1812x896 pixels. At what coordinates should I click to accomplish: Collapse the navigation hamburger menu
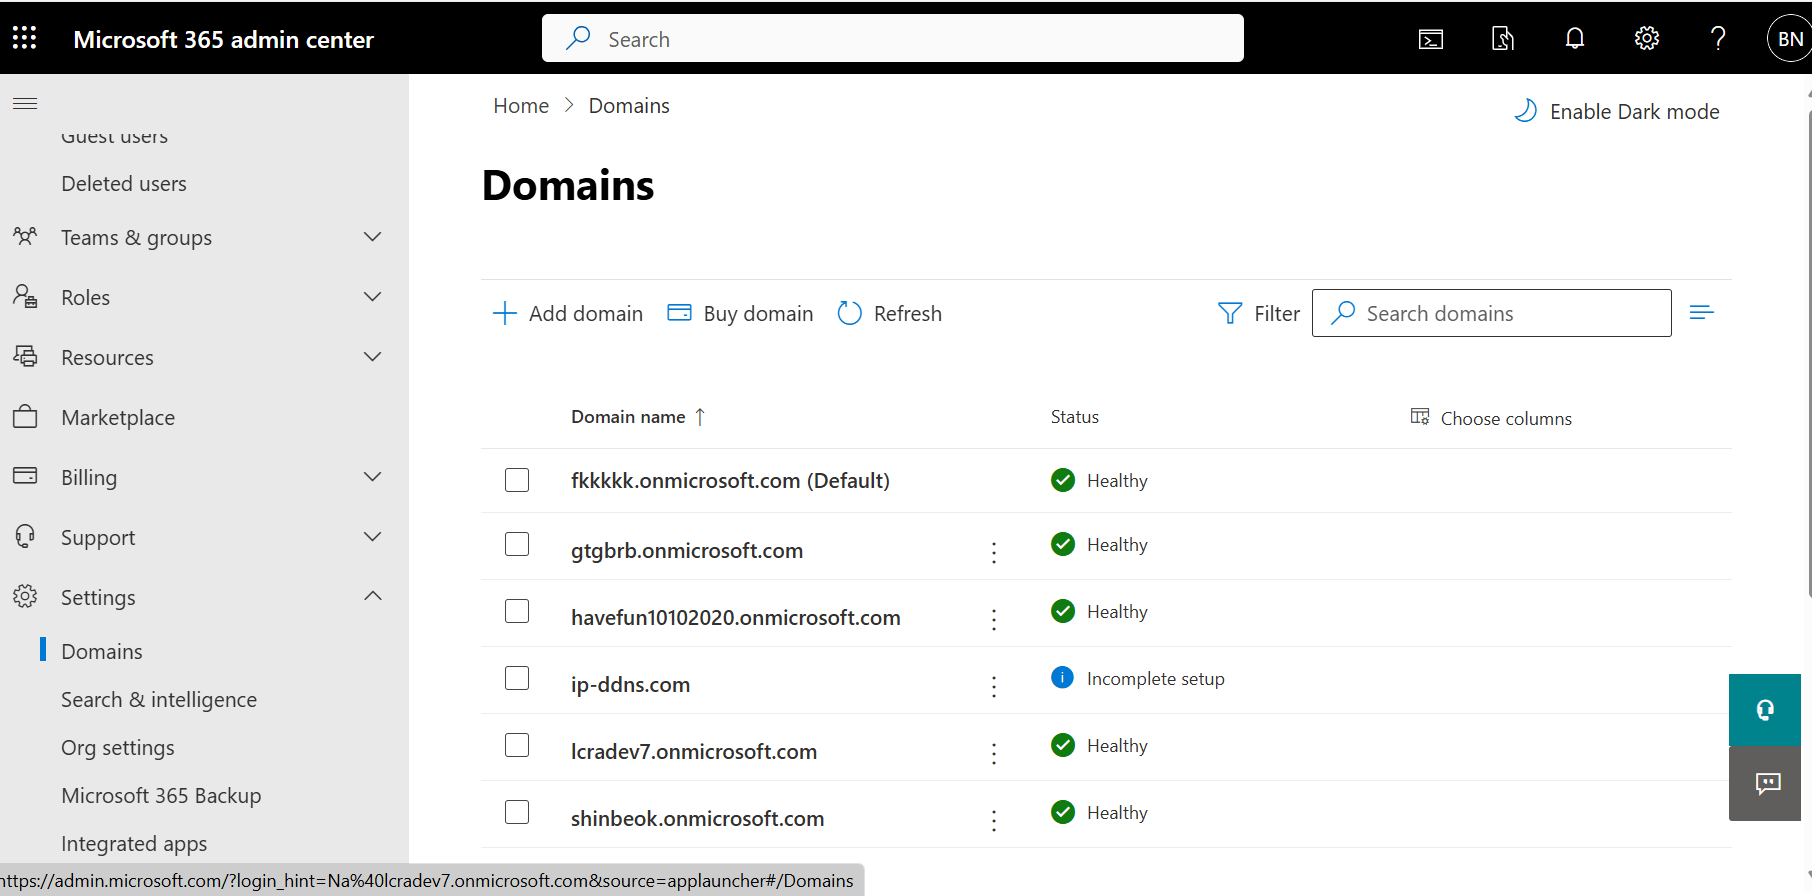(25, 103)
